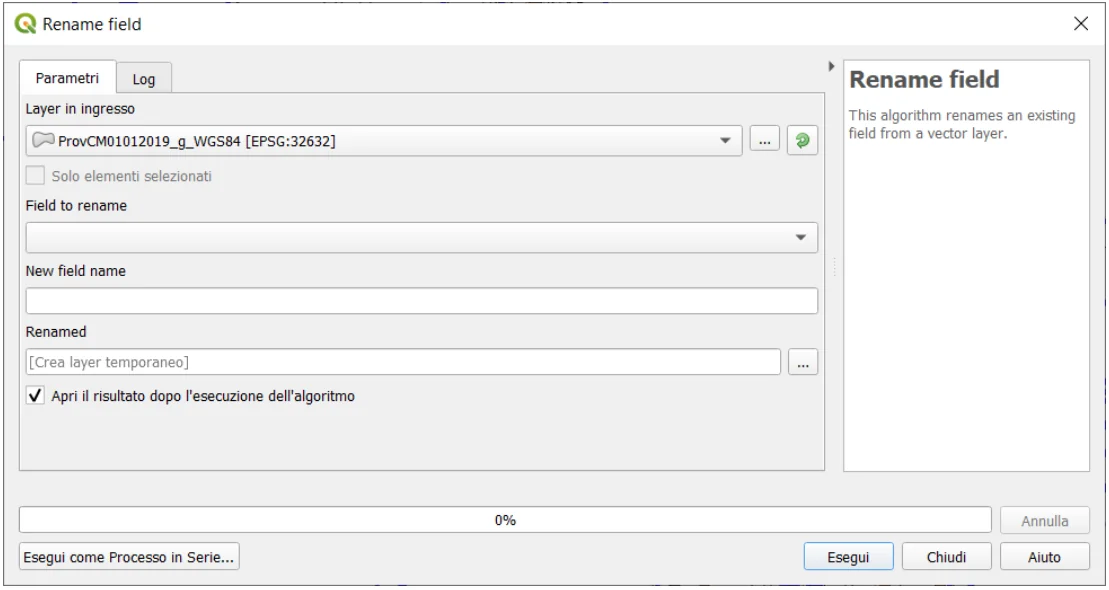This screenshot has width=1109, height=590.
Task: Click the 0% progress bar
Action: click(505, 520)
